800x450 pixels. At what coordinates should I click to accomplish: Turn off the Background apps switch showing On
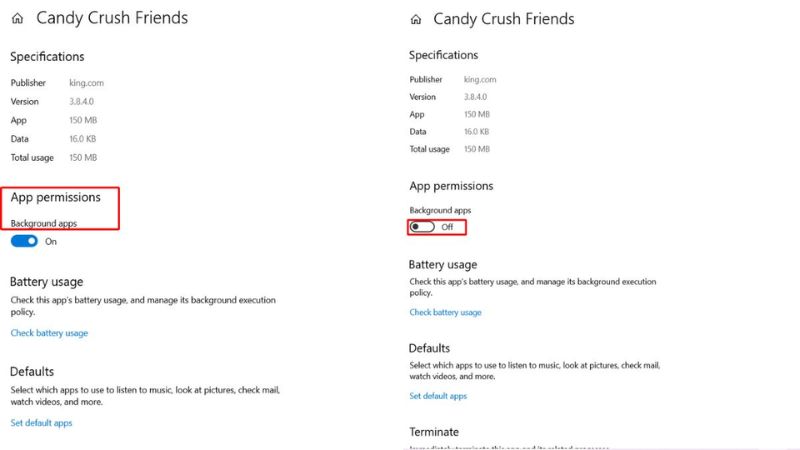(x=24, y=241)
